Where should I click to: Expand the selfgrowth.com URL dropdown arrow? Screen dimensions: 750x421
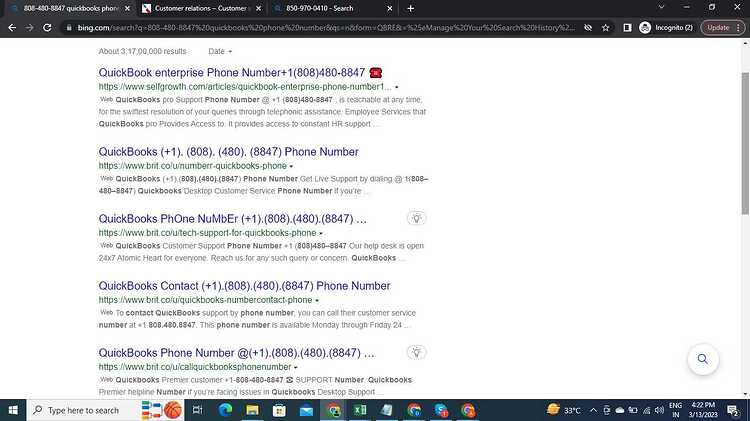(x=397, y=87)
